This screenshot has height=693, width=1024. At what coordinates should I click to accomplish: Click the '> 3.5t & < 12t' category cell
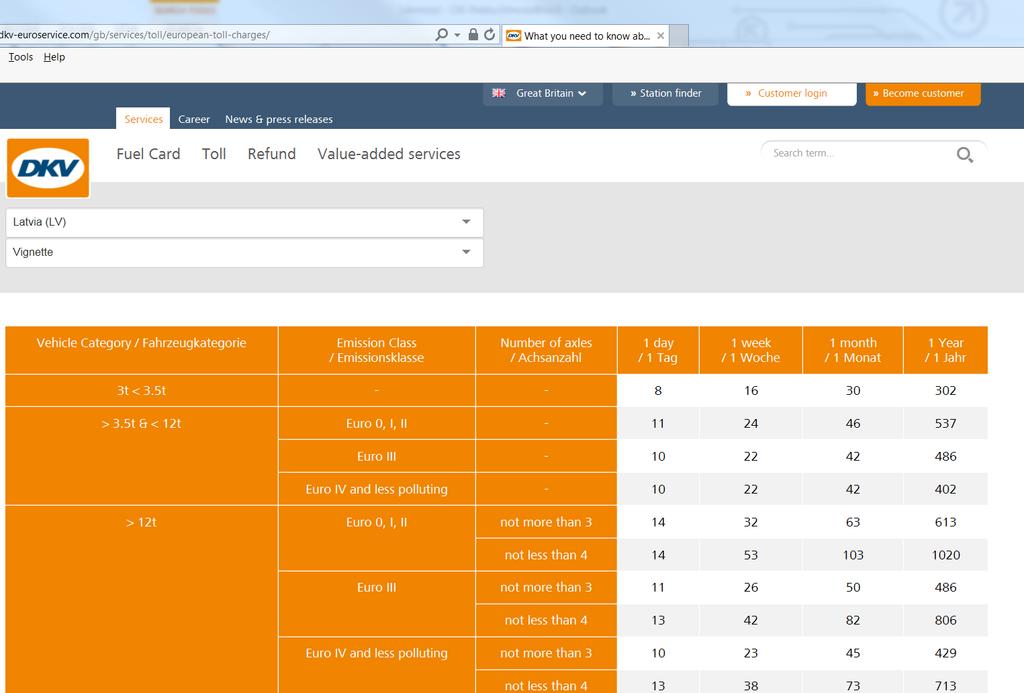coord(142,456)
